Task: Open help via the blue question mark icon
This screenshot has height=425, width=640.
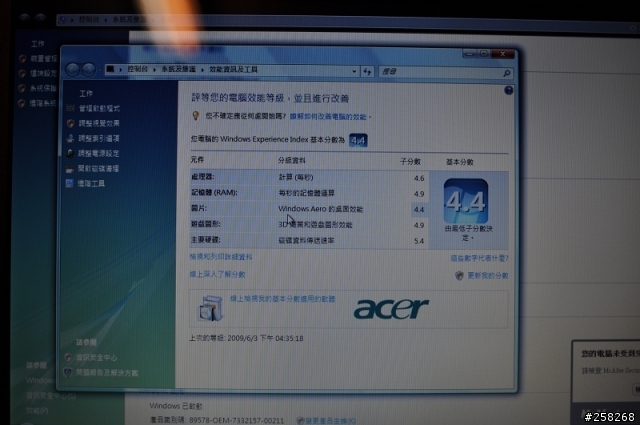Action: pos(508,90)
